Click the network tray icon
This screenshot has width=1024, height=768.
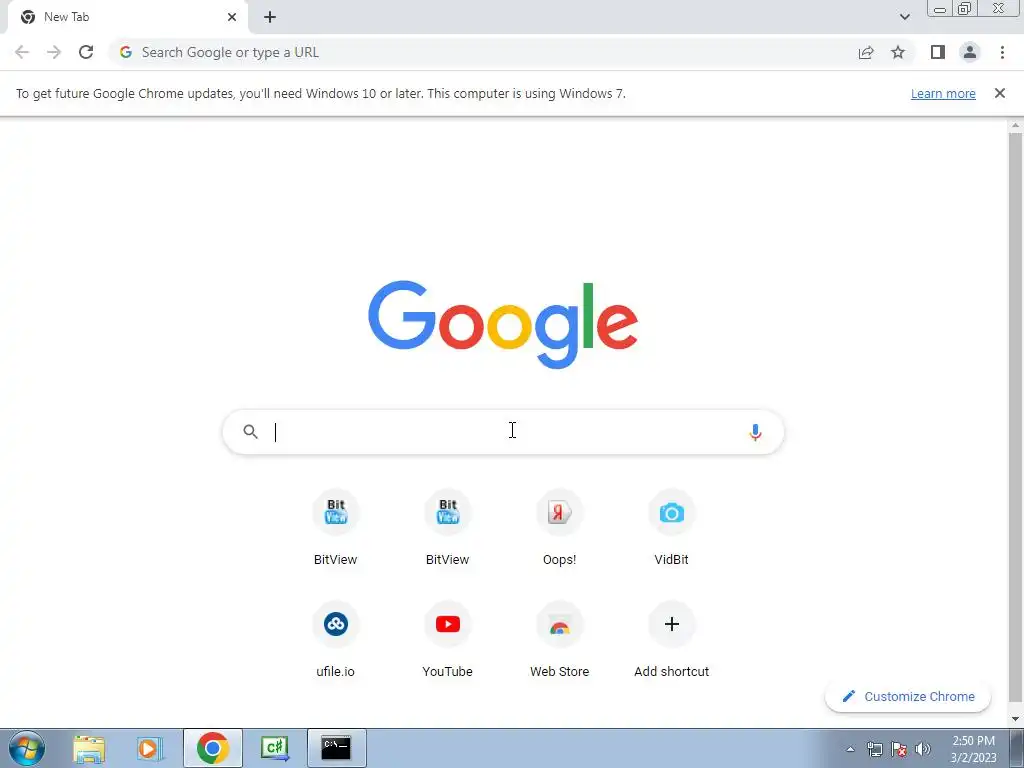pos(874,749)
